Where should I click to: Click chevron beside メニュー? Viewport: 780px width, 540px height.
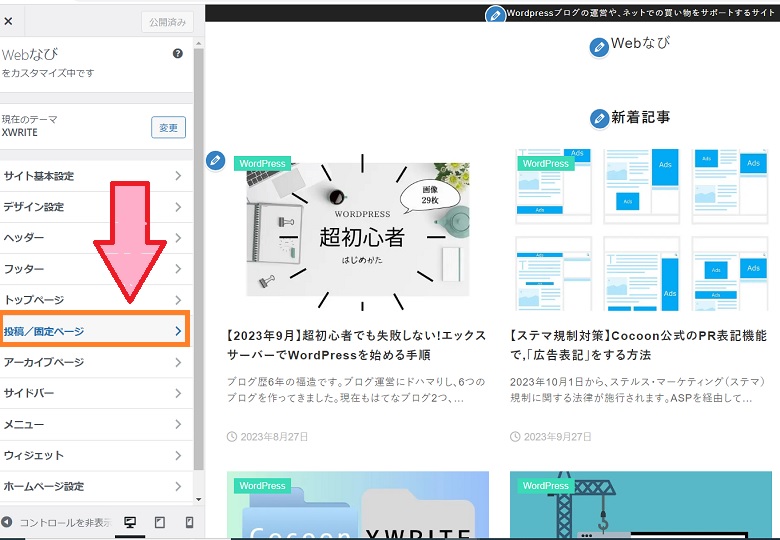178,424
